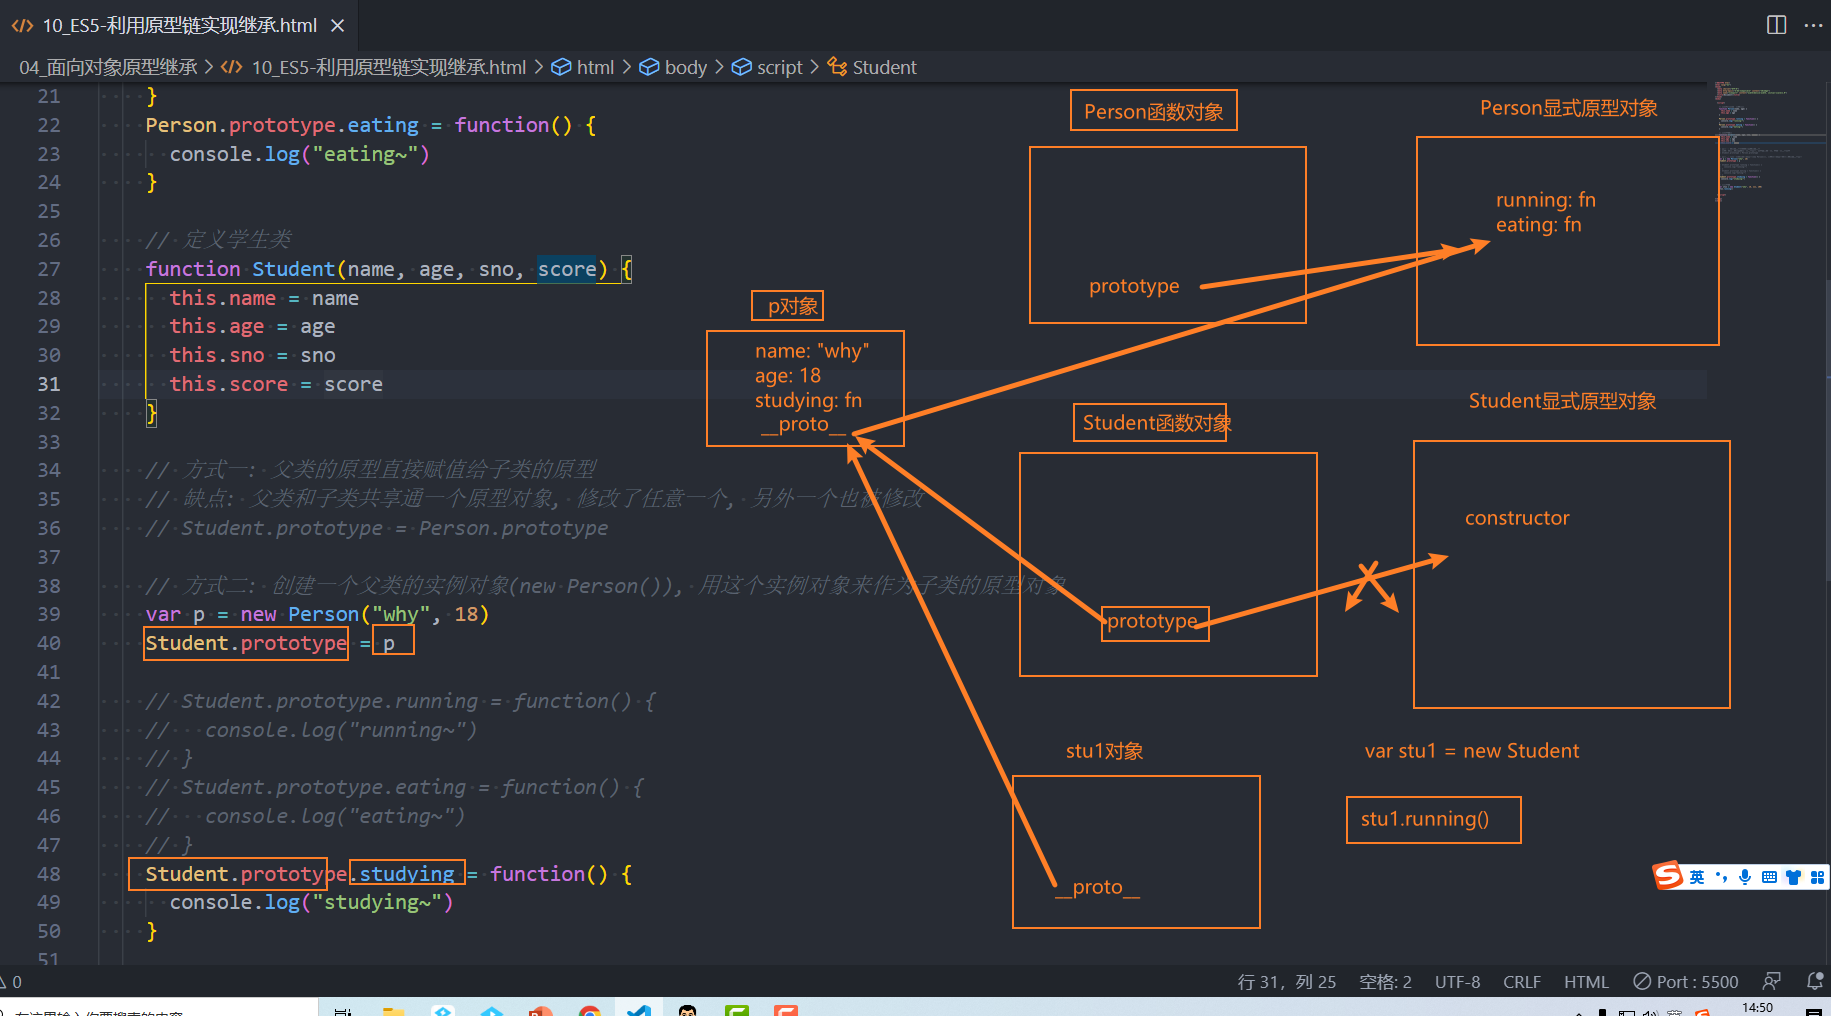Open the Sogou soft keyboard icon
This screenshot has width=1831, height=1016.
point(1769,877)
